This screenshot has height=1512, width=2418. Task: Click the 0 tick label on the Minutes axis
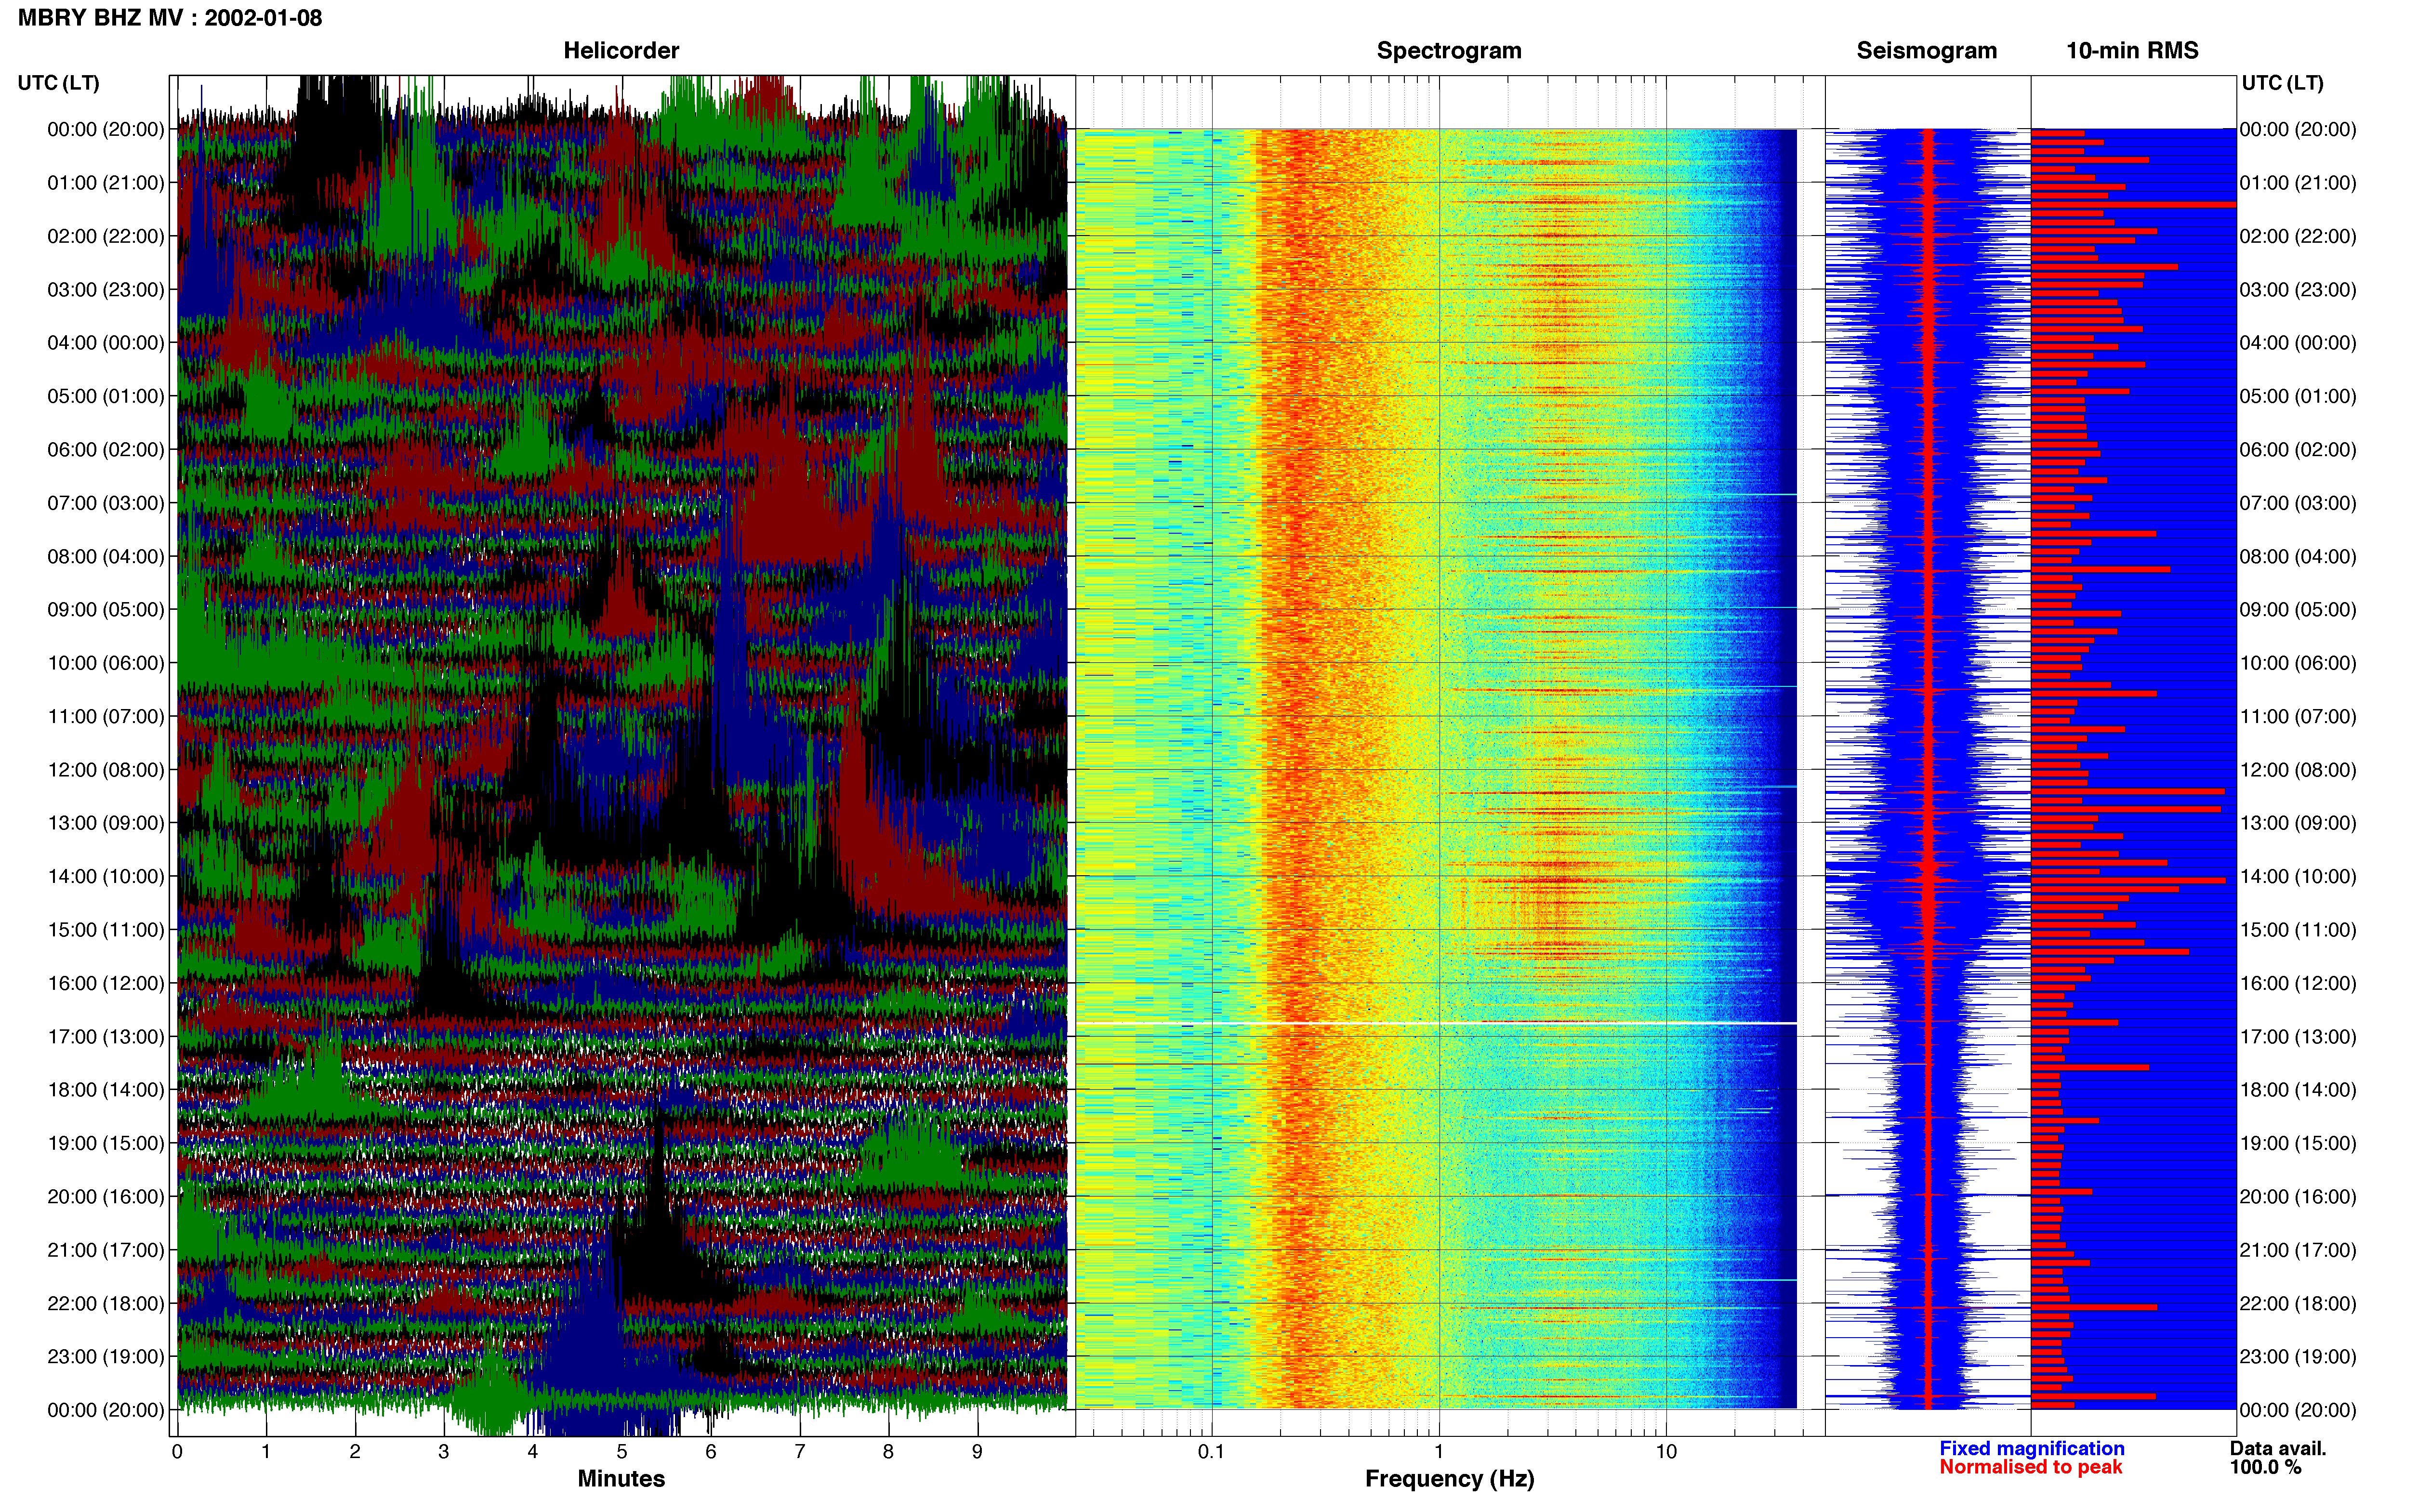pos(177,1451)
